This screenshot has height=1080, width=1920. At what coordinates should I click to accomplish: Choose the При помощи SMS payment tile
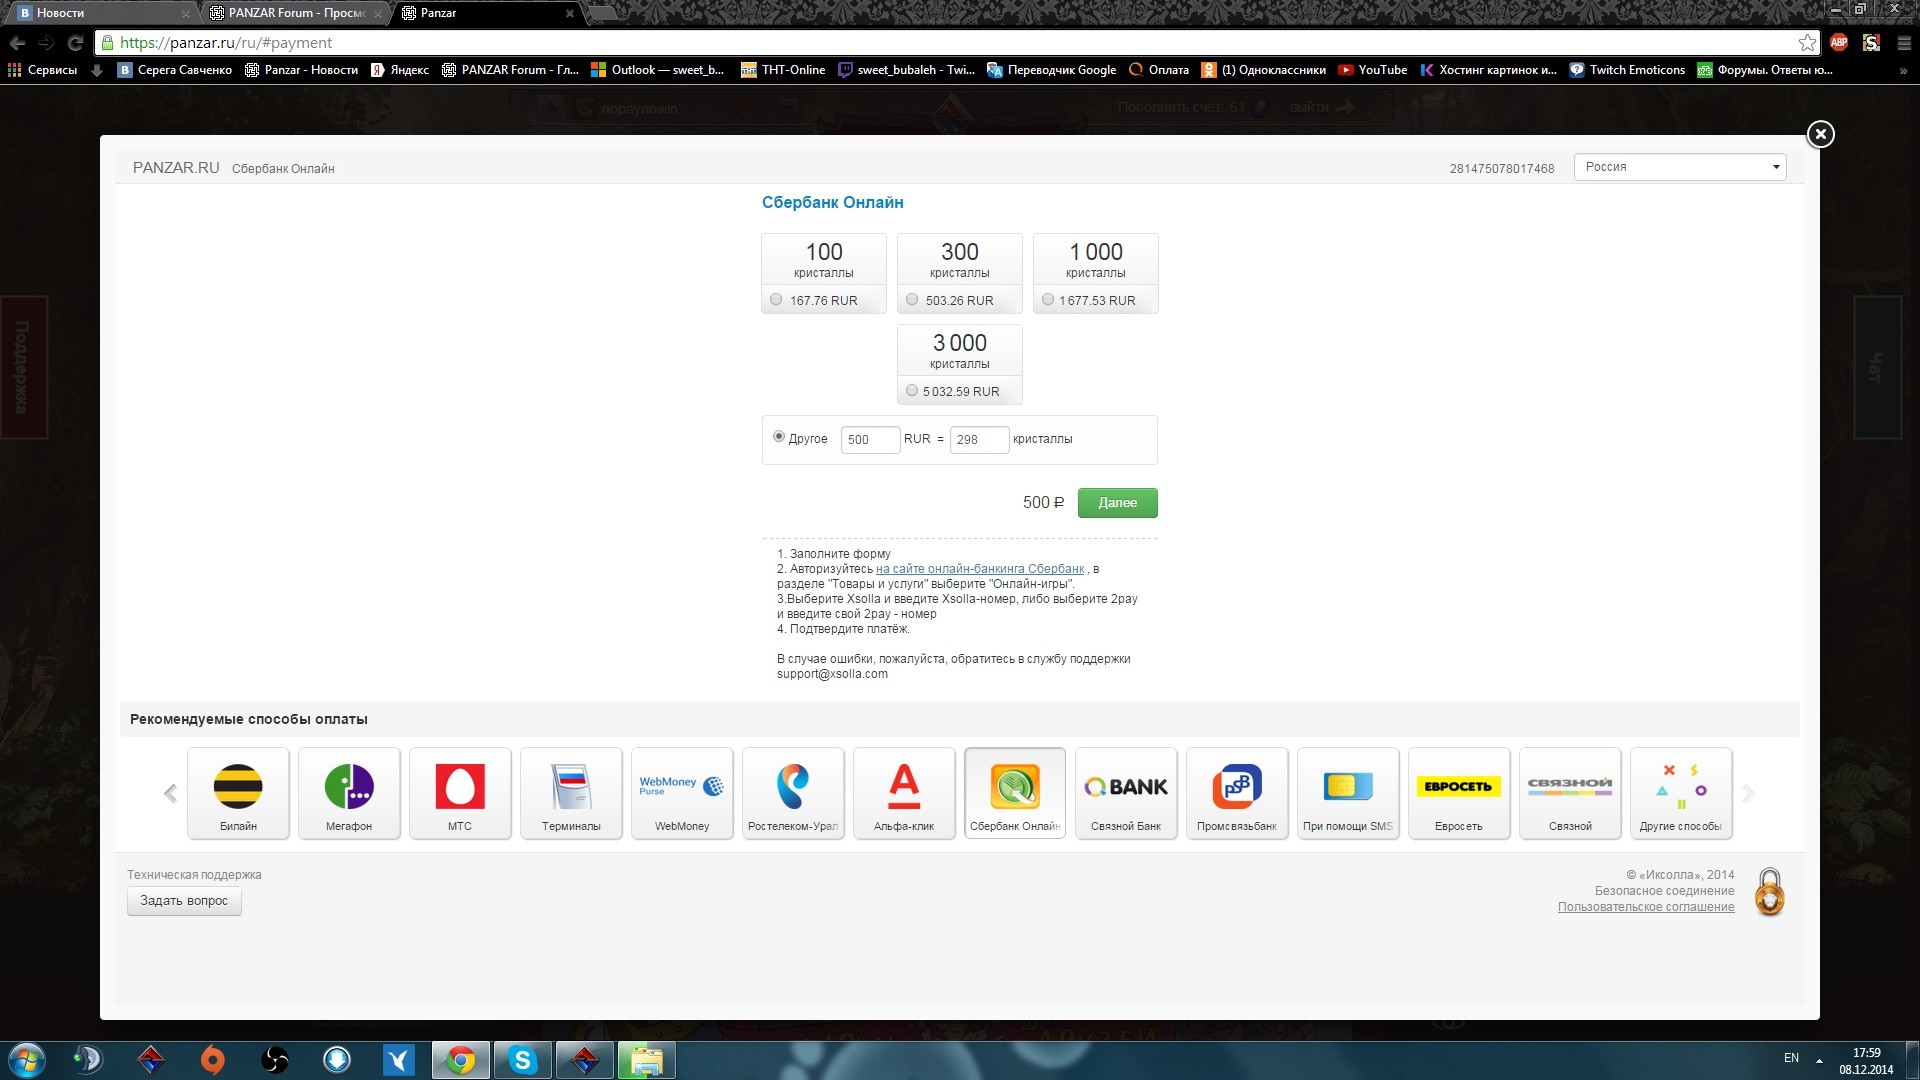tap(1348, 793)
